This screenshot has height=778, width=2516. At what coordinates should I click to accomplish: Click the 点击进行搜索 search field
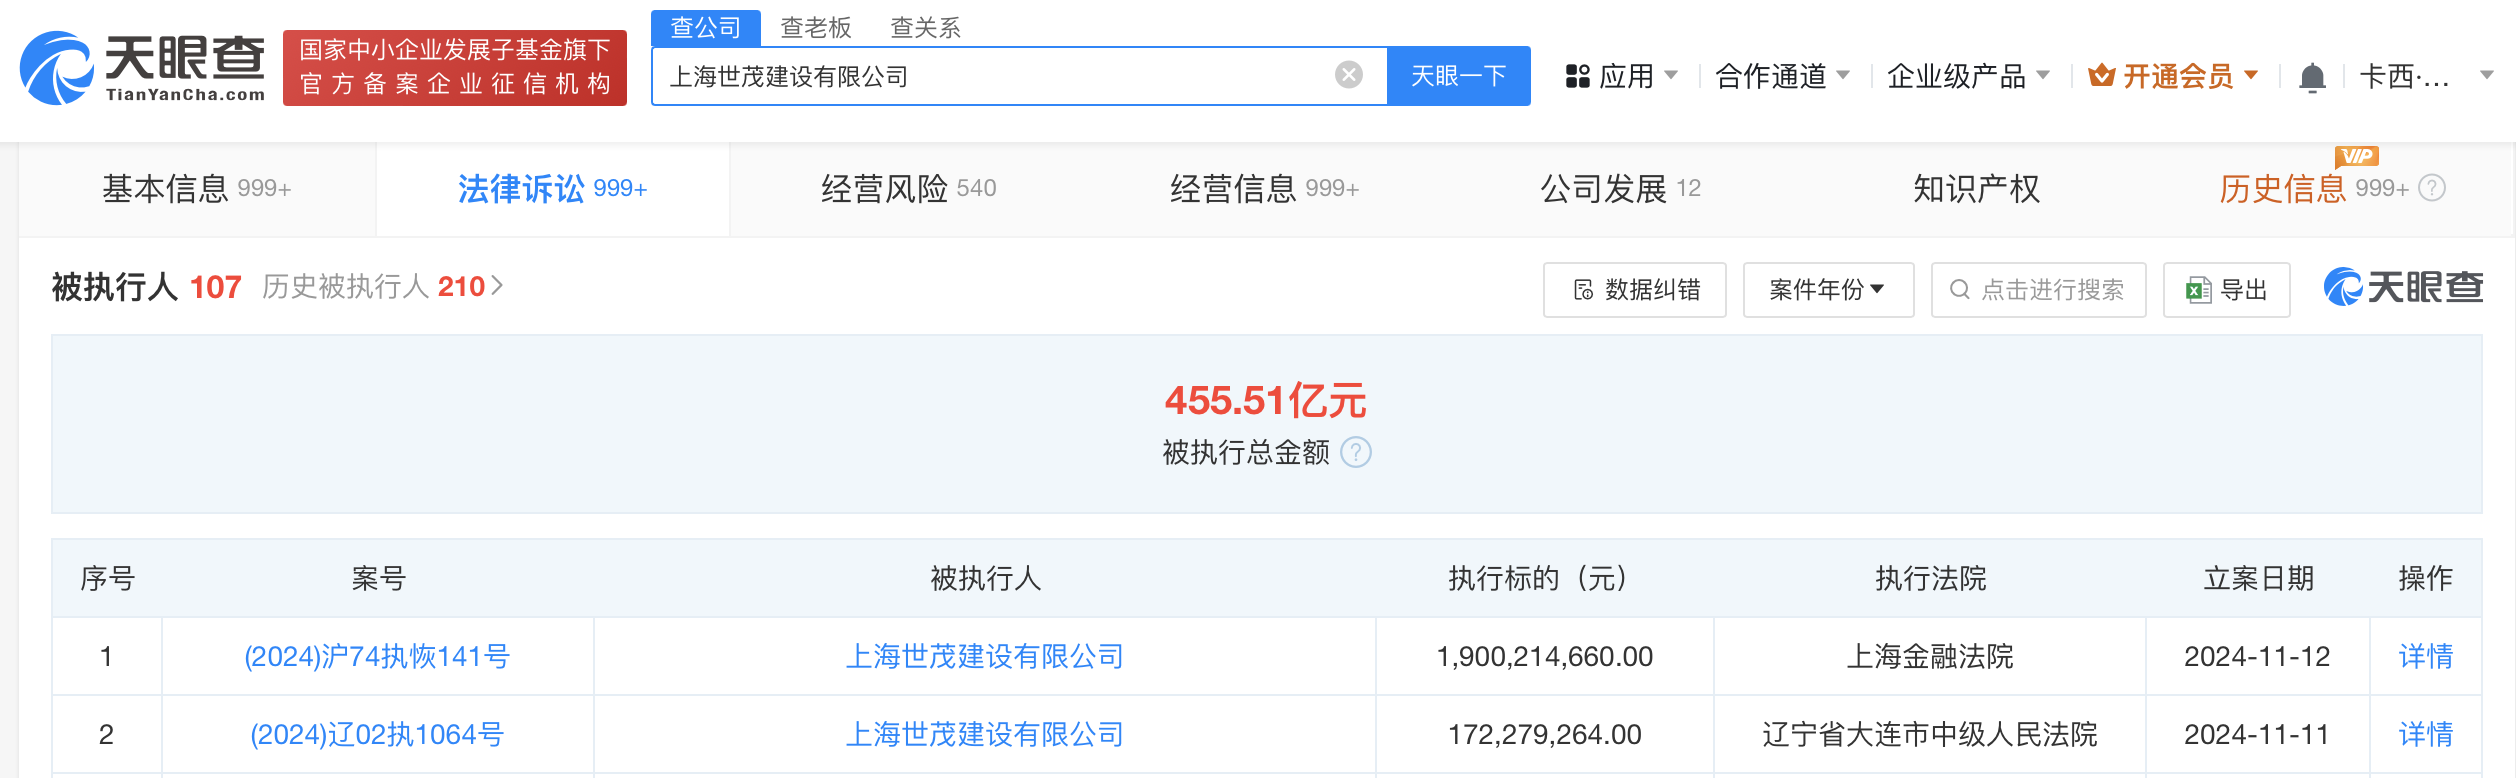point(2038,290)
